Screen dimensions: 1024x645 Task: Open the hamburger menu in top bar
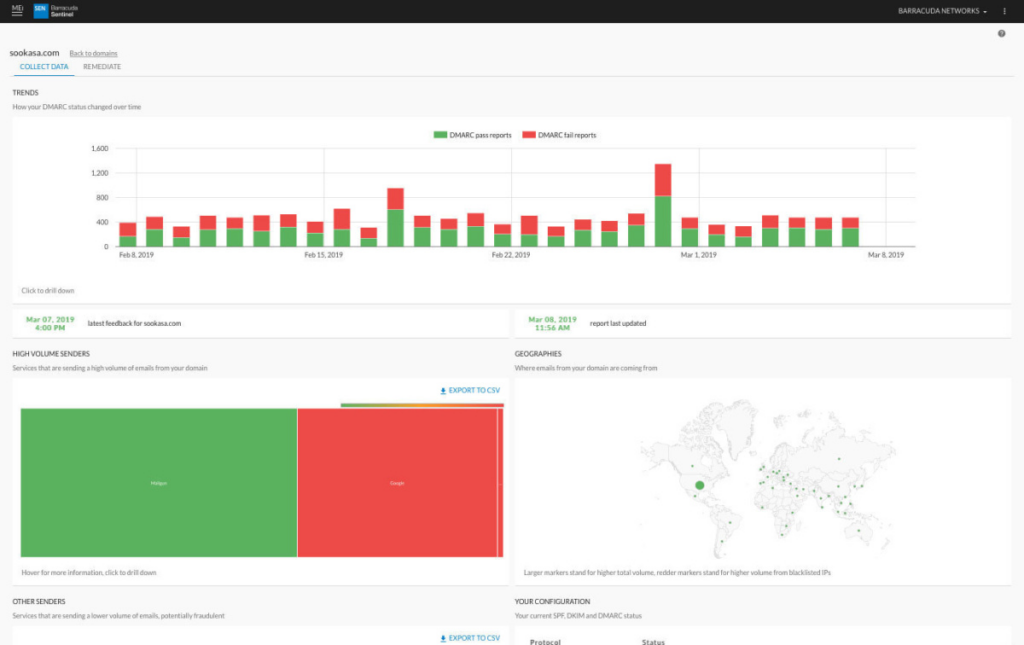click(16, 10)
